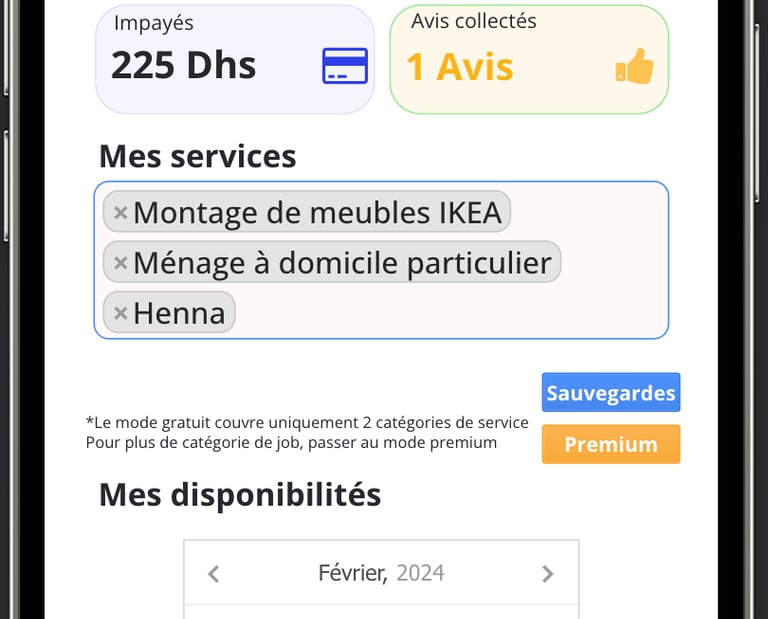Click the orange thumbs-up icon
This screenshot has height=619, width=768.
pyautogui.click(x=634, y=66)
